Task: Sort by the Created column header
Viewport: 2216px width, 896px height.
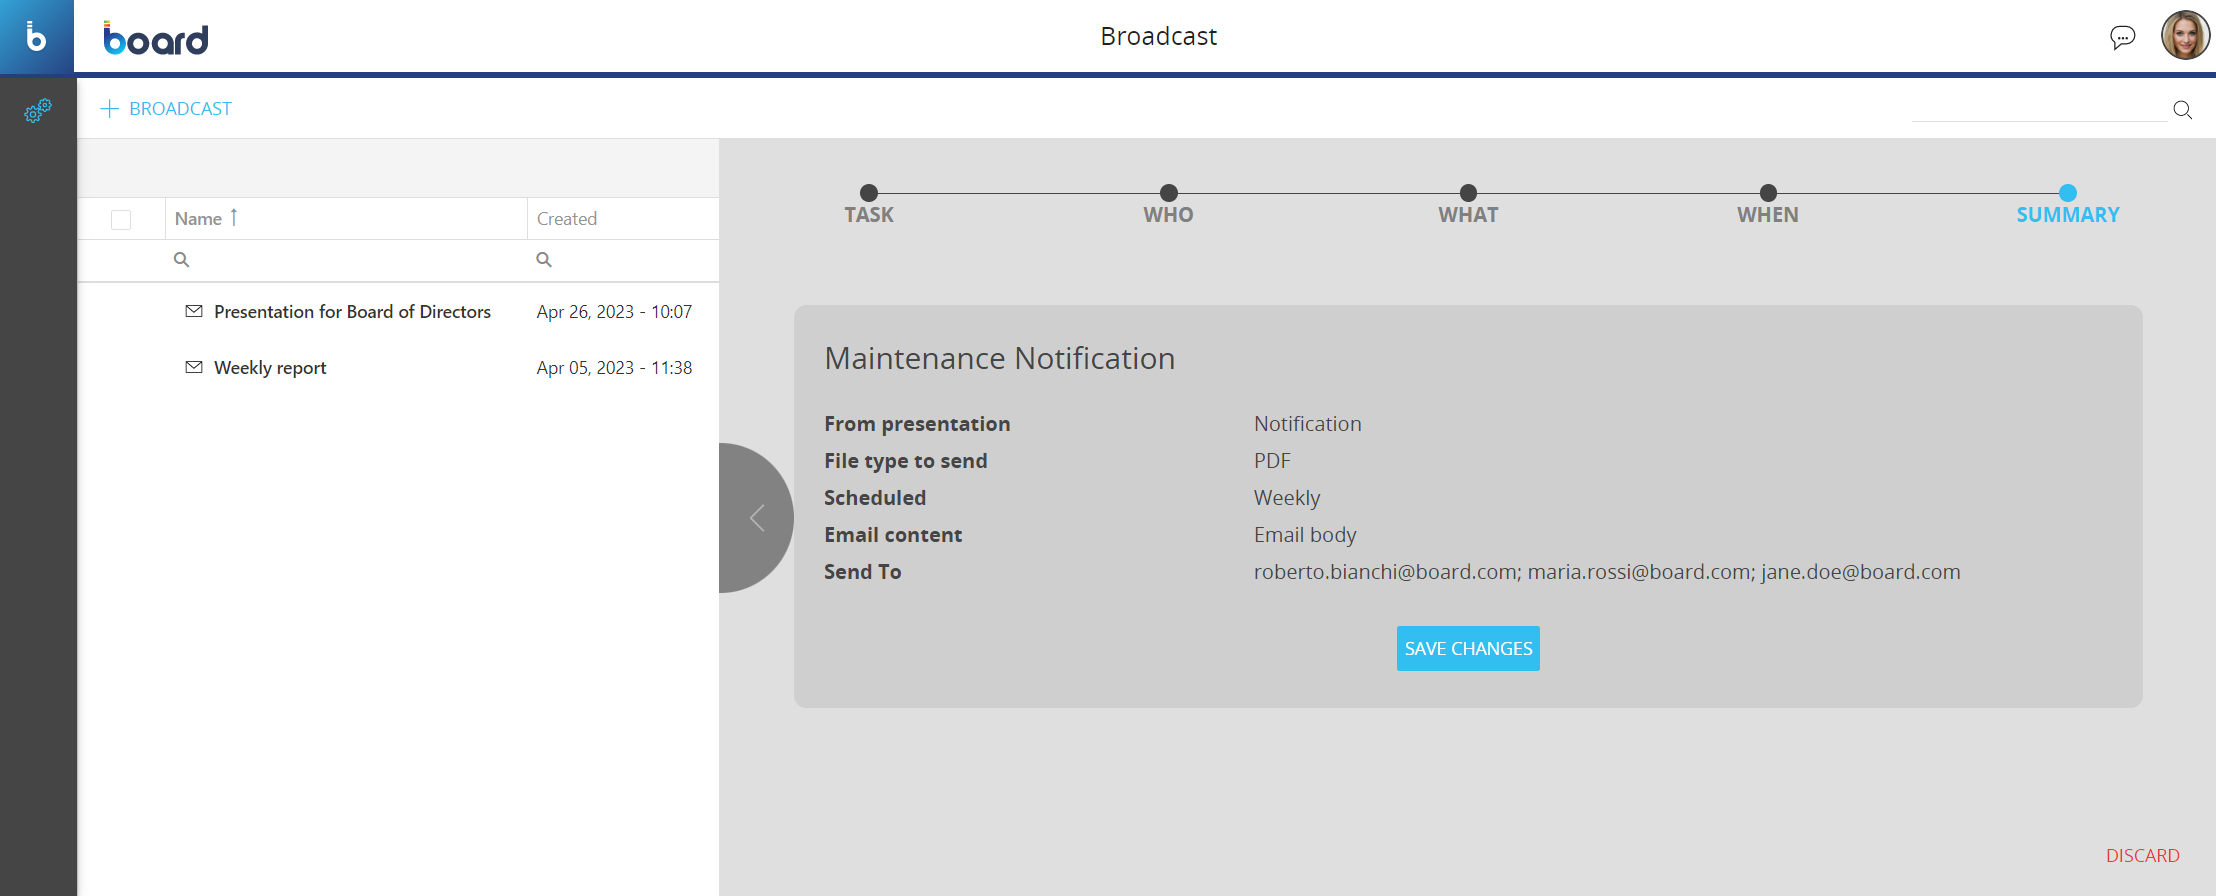Action: 567,219
